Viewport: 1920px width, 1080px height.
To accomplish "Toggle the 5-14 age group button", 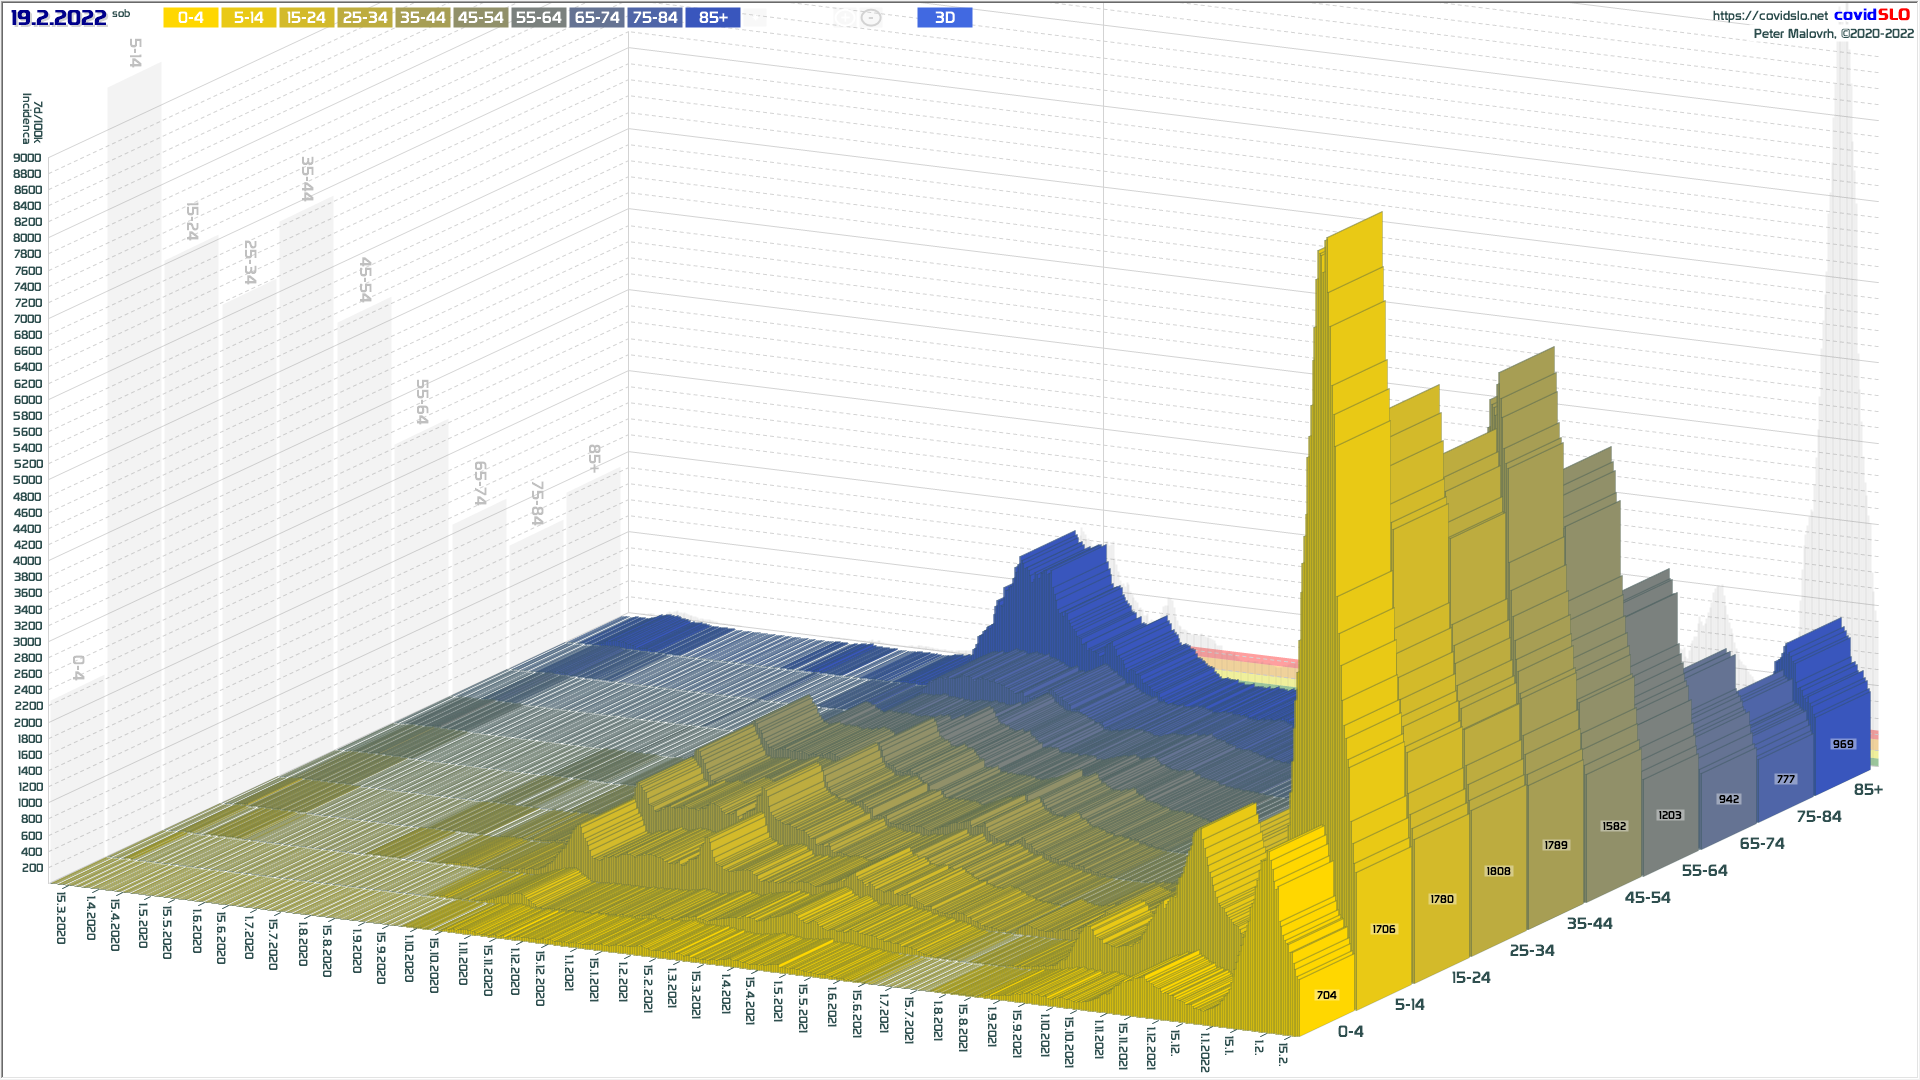I will 249,18.
